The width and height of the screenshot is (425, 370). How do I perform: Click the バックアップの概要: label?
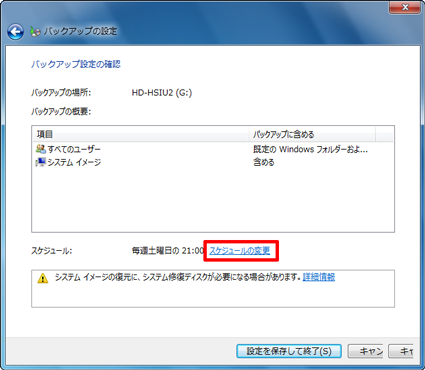(61, 111)
